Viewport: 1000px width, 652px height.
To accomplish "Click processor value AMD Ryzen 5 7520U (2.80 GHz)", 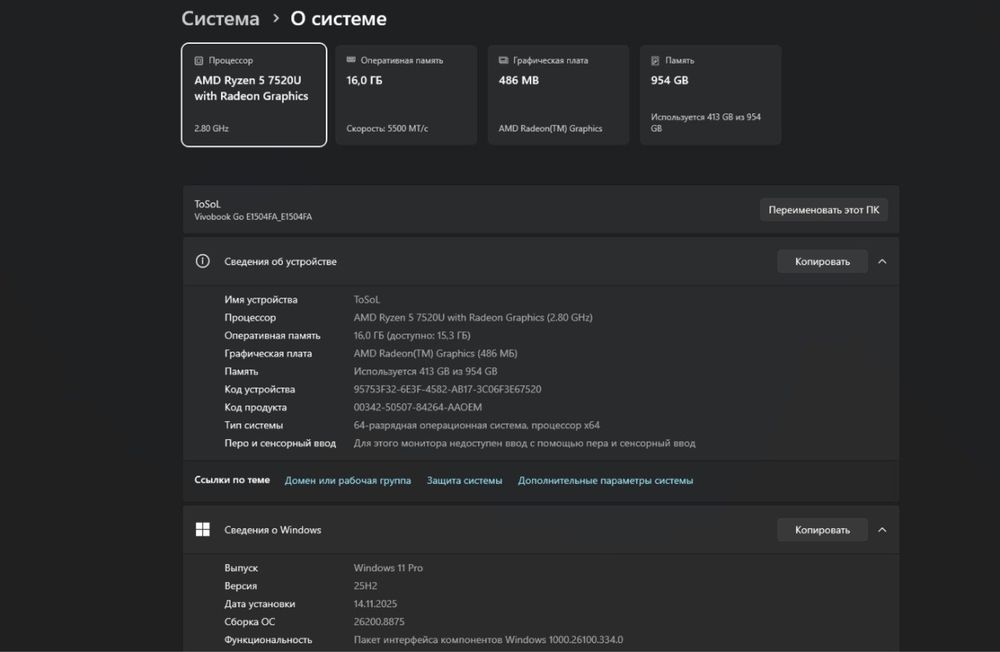I will coord(473,317).
